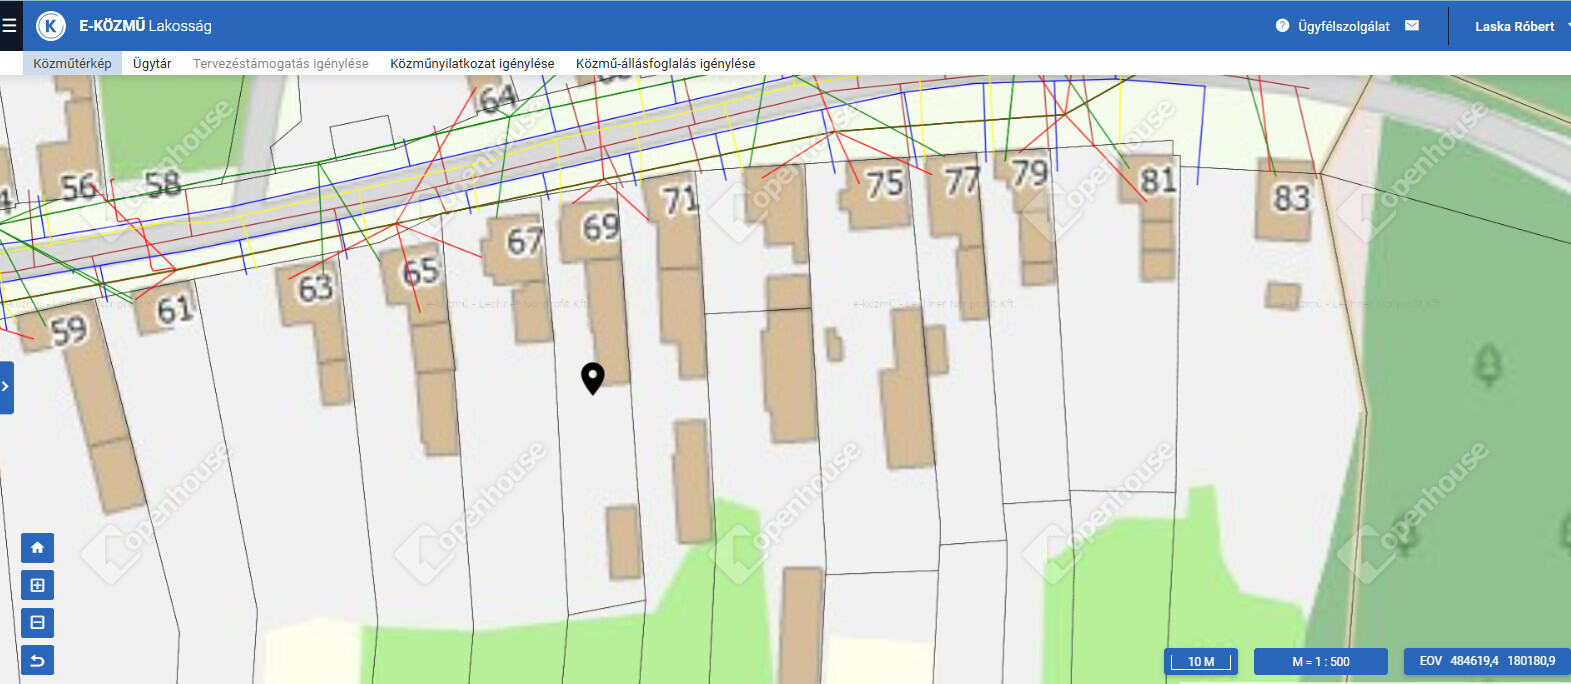
Task: Click the black location pin marker
Action: tap(592, 377)
